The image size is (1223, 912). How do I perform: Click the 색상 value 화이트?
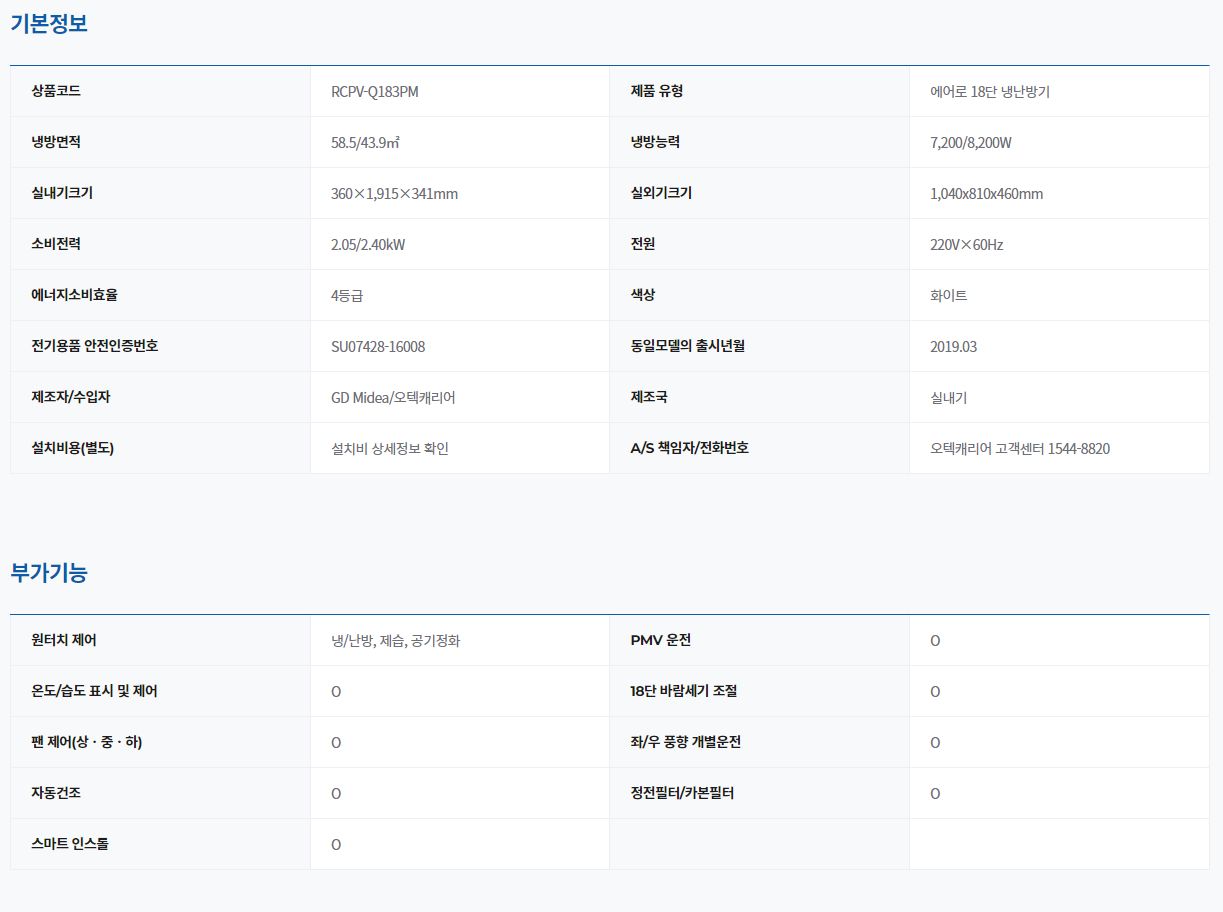click(948, 296)
